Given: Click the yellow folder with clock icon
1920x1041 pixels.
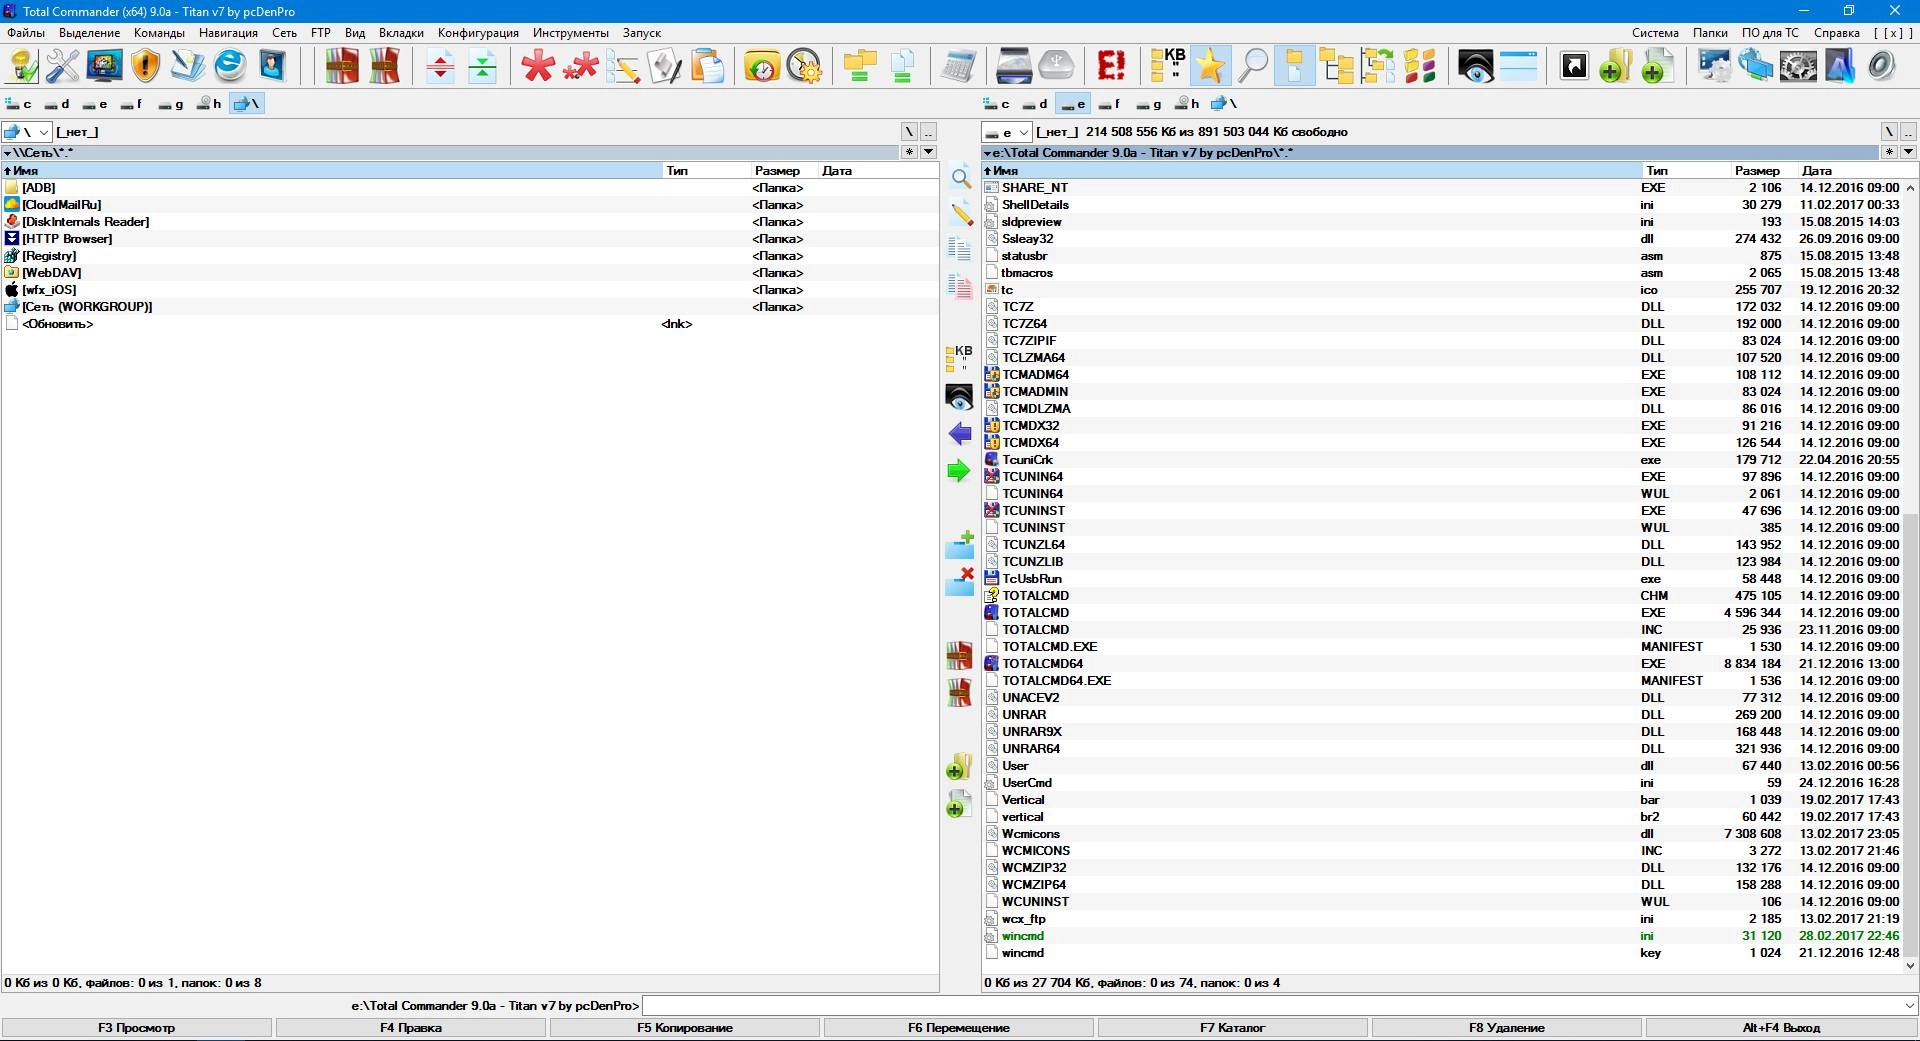Looking at the screenshot, I should 762,66.
